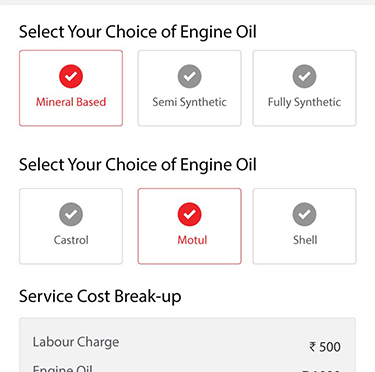
Task: Click the grey checkmark icon above Castrol
Action: 71,214
